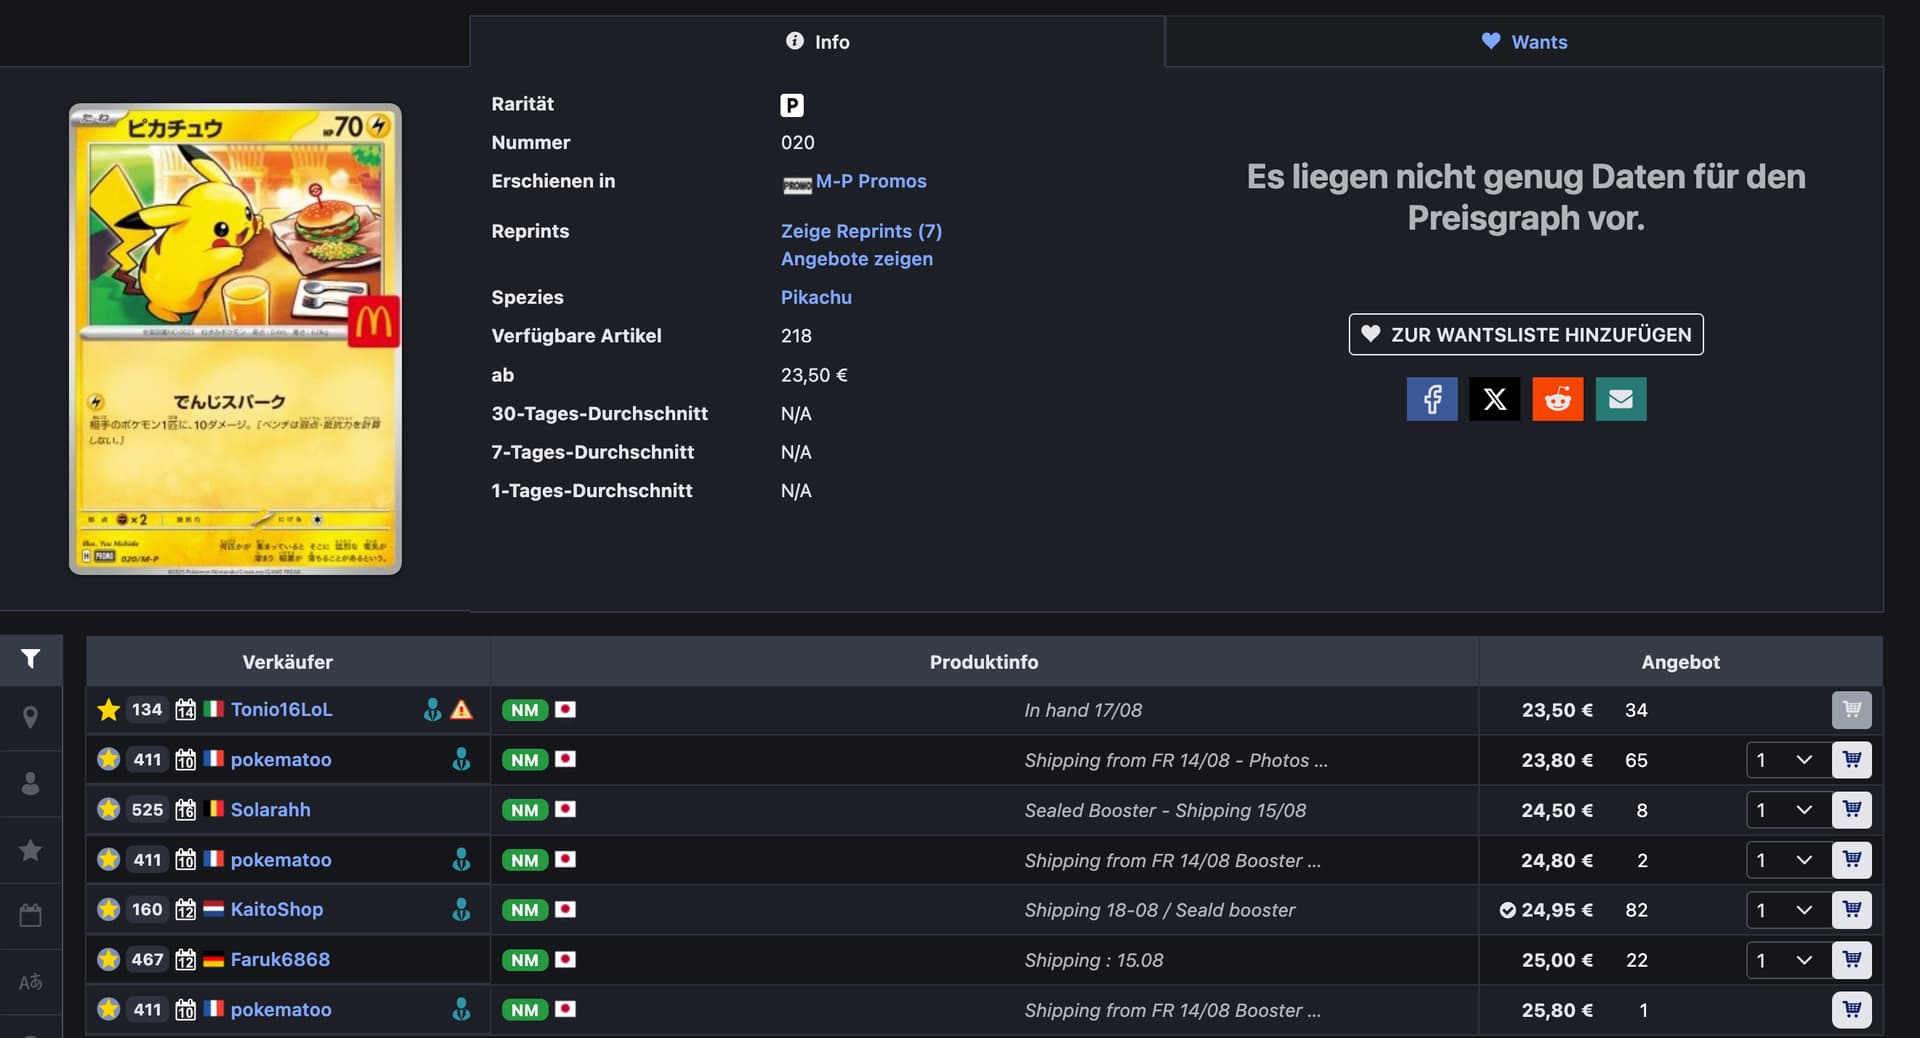1920x1038 pixels.
Task: Sort by Angebot column header
Action: tap(1680, 662)
